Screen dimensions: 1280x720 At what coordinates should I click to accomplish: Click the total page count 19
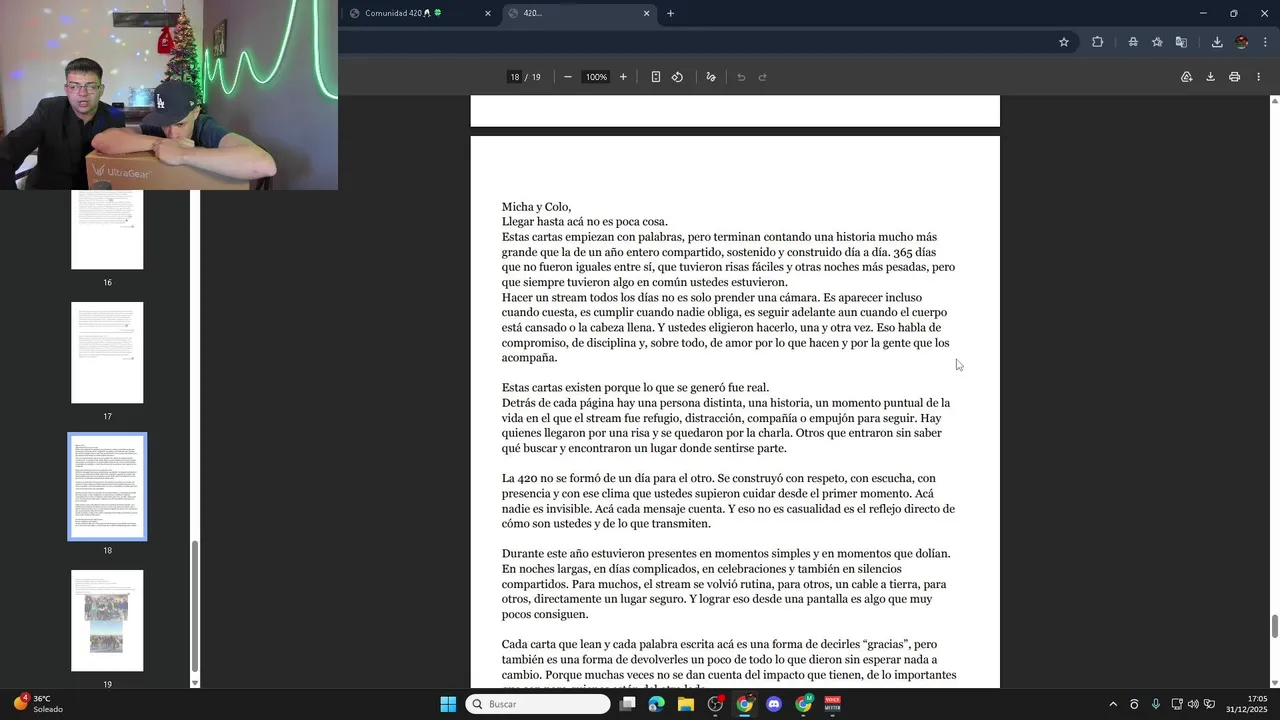536,77
